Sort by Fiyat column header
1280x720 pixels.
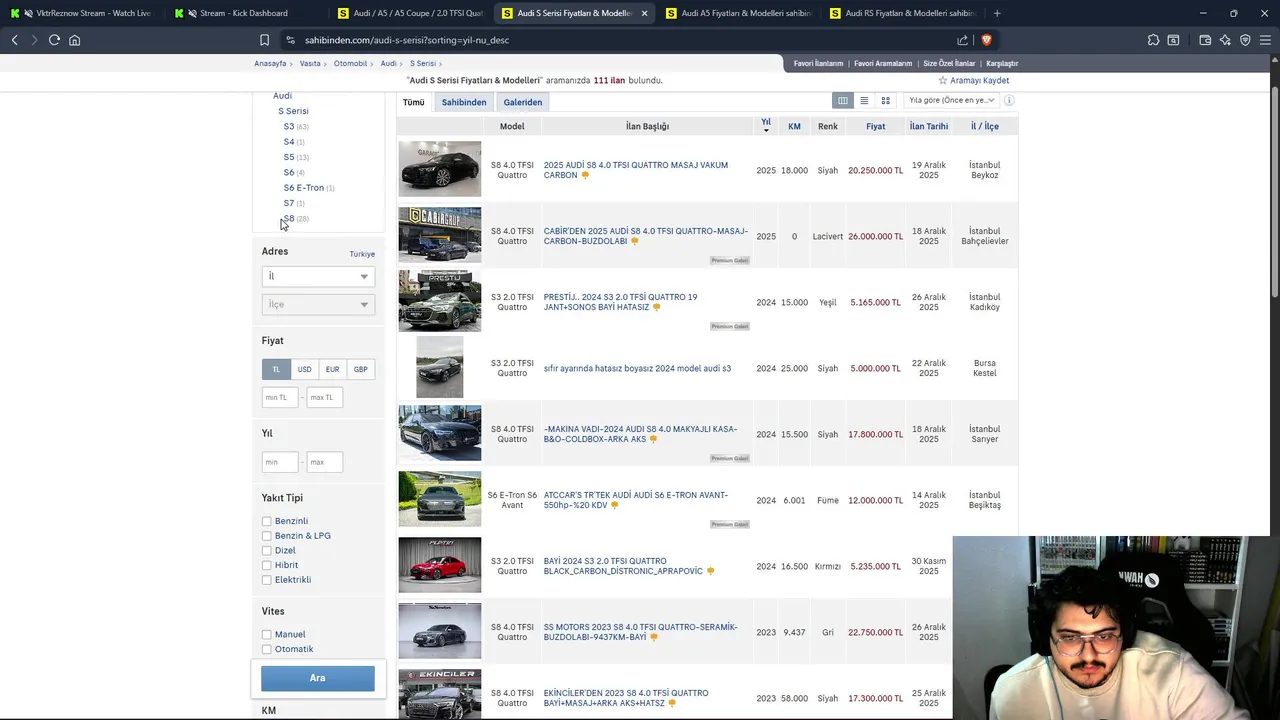point(875,126)
